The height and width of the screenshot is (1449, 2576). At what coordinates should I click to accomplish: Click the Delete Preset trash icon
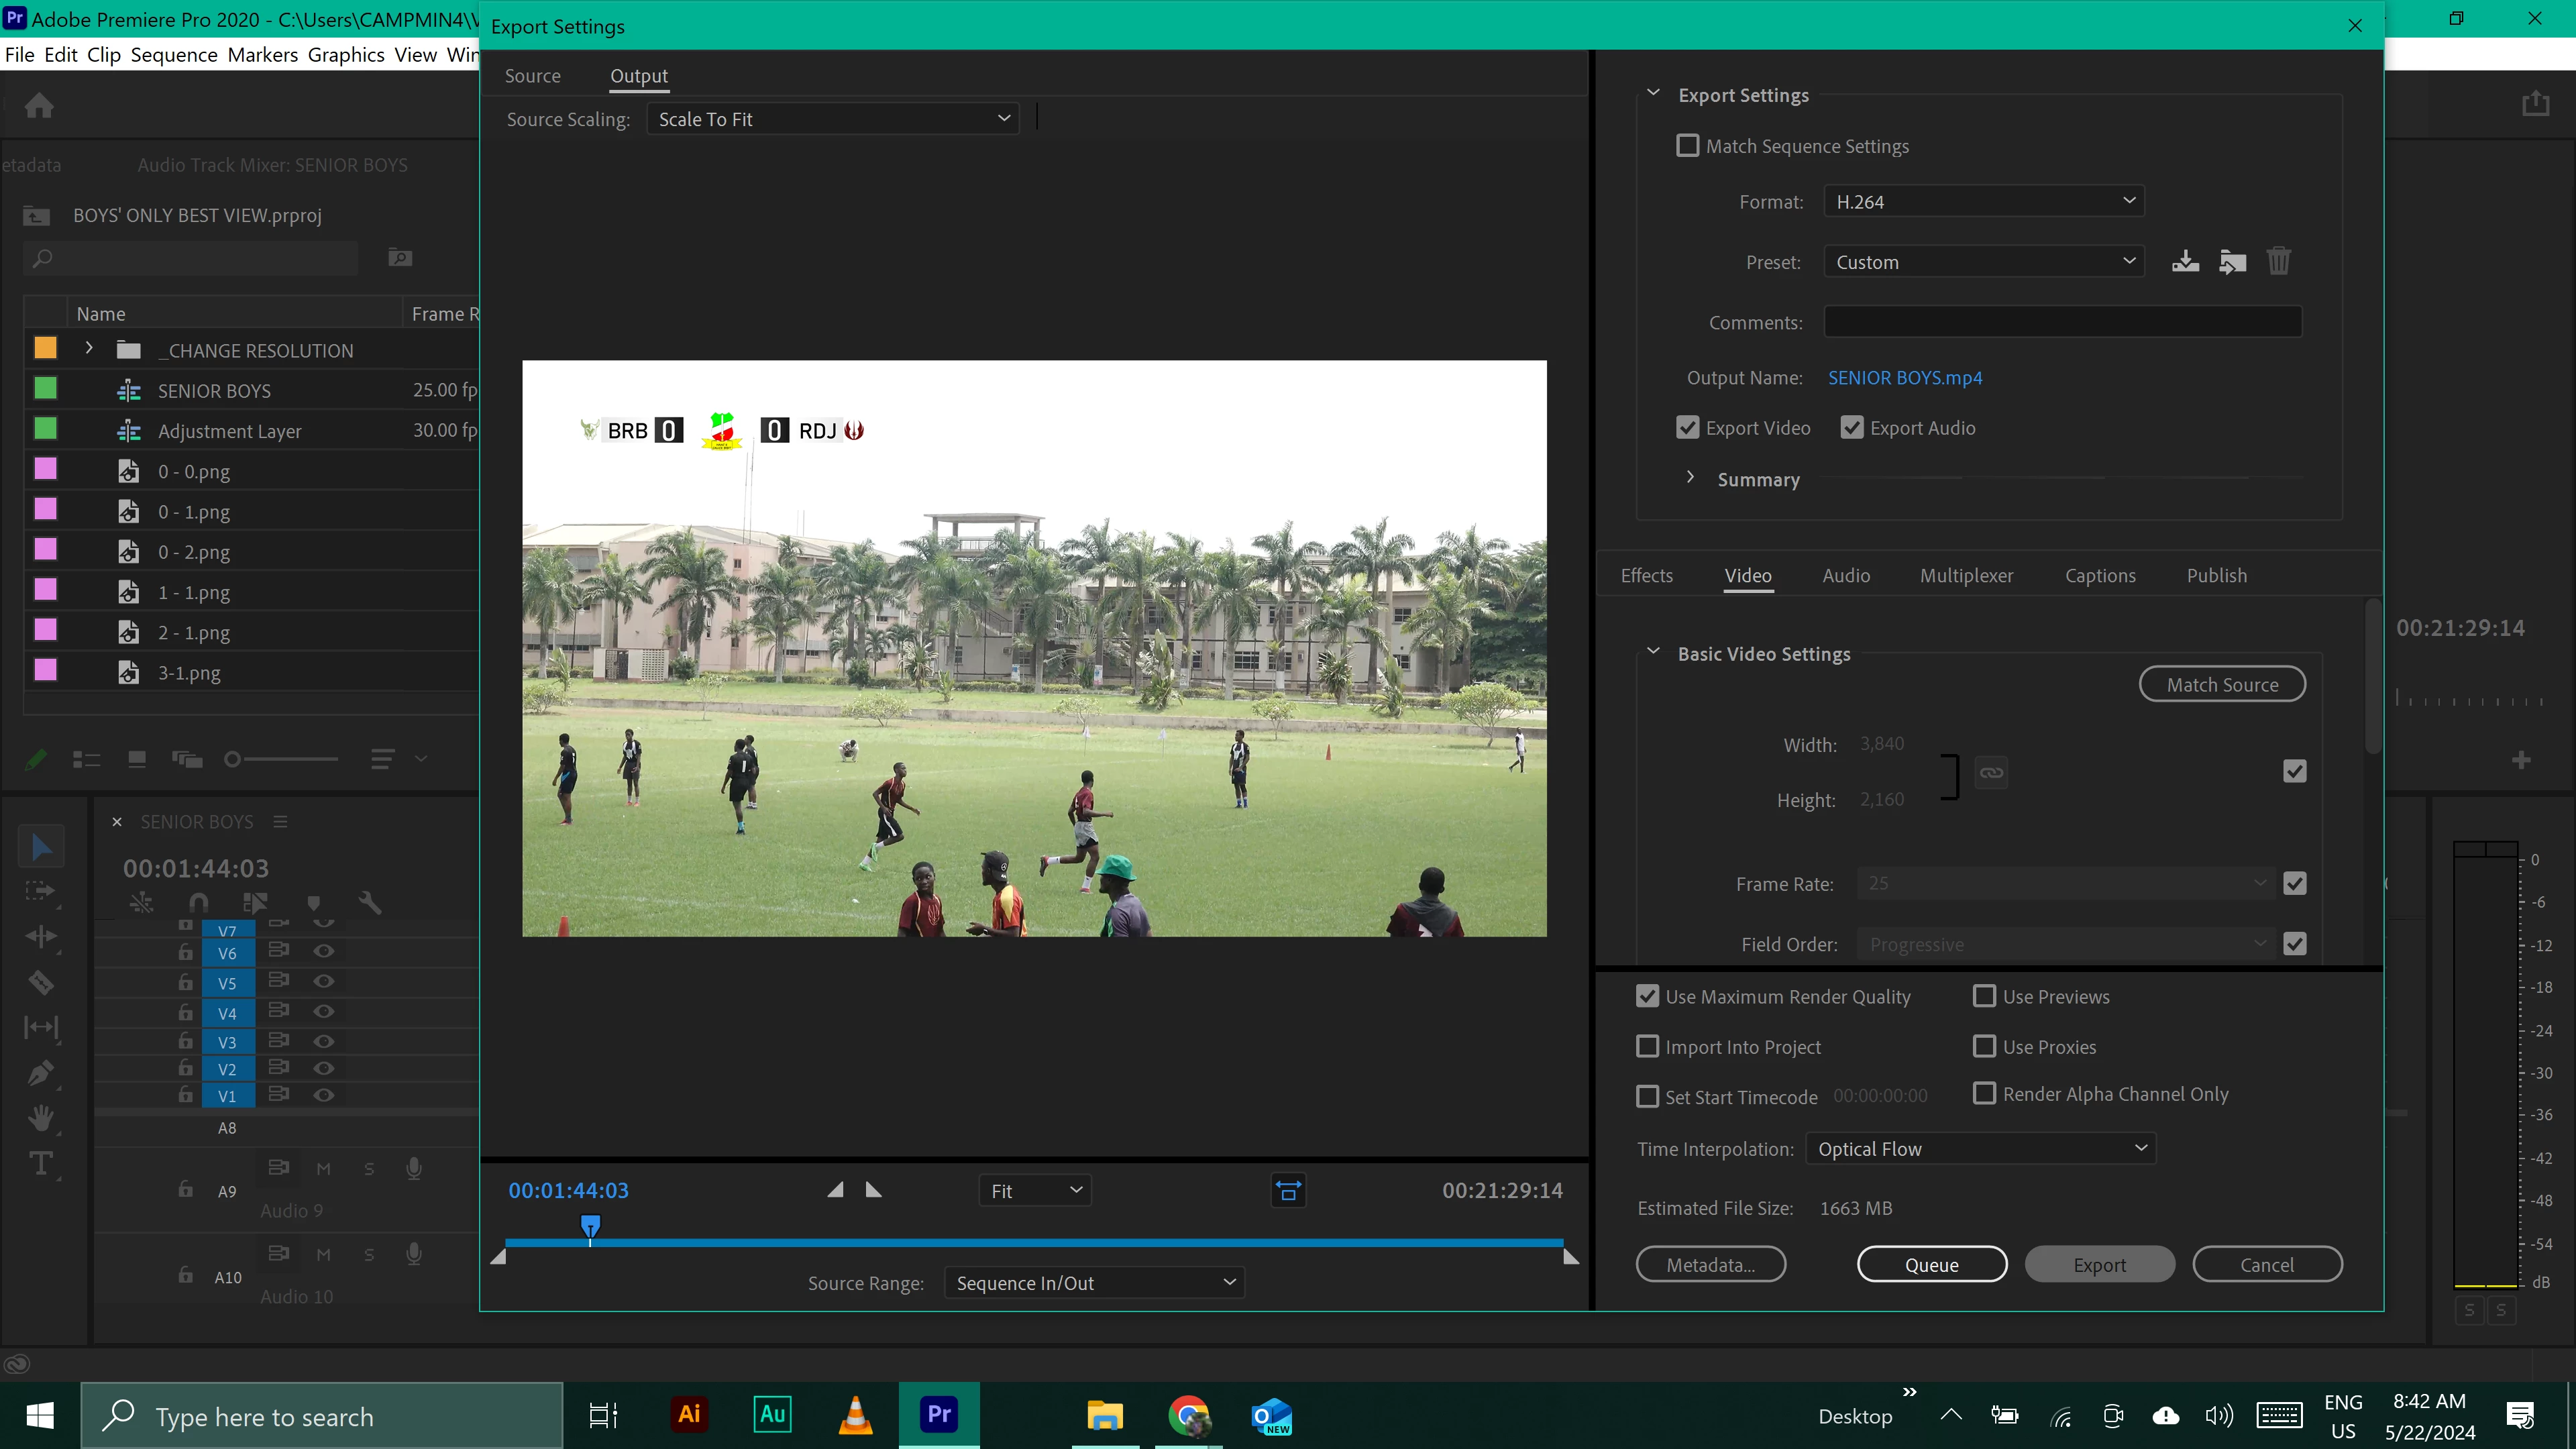coord(2278,262)
